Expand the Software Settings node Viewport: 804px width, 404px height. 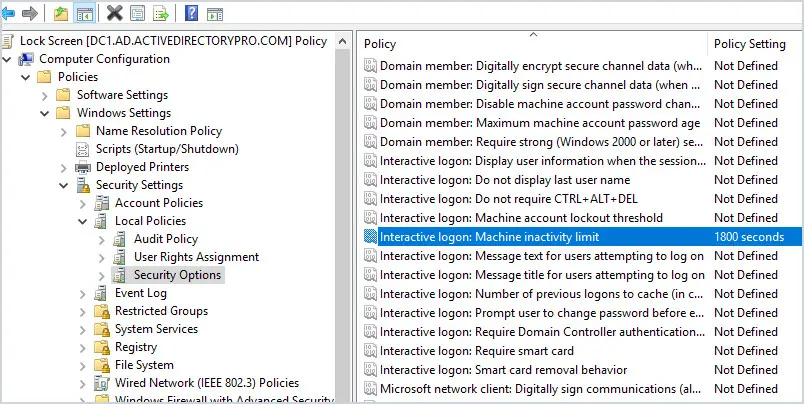(x=45, y=95)
